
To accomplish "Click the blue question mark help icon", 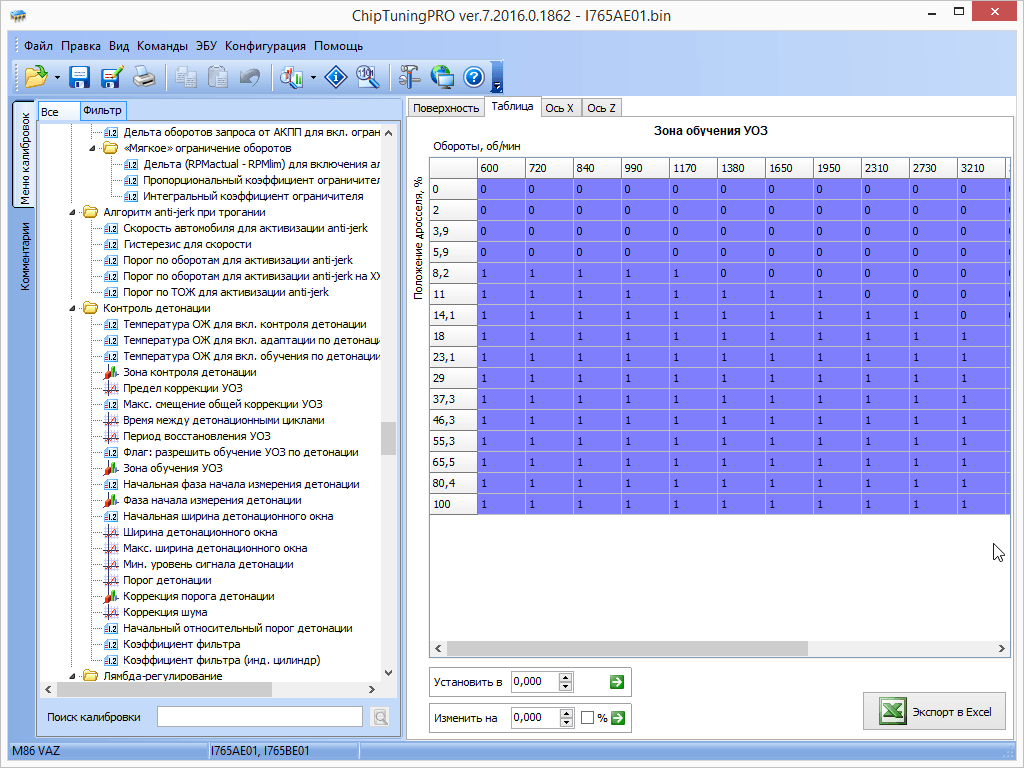I will pos(474,77).
